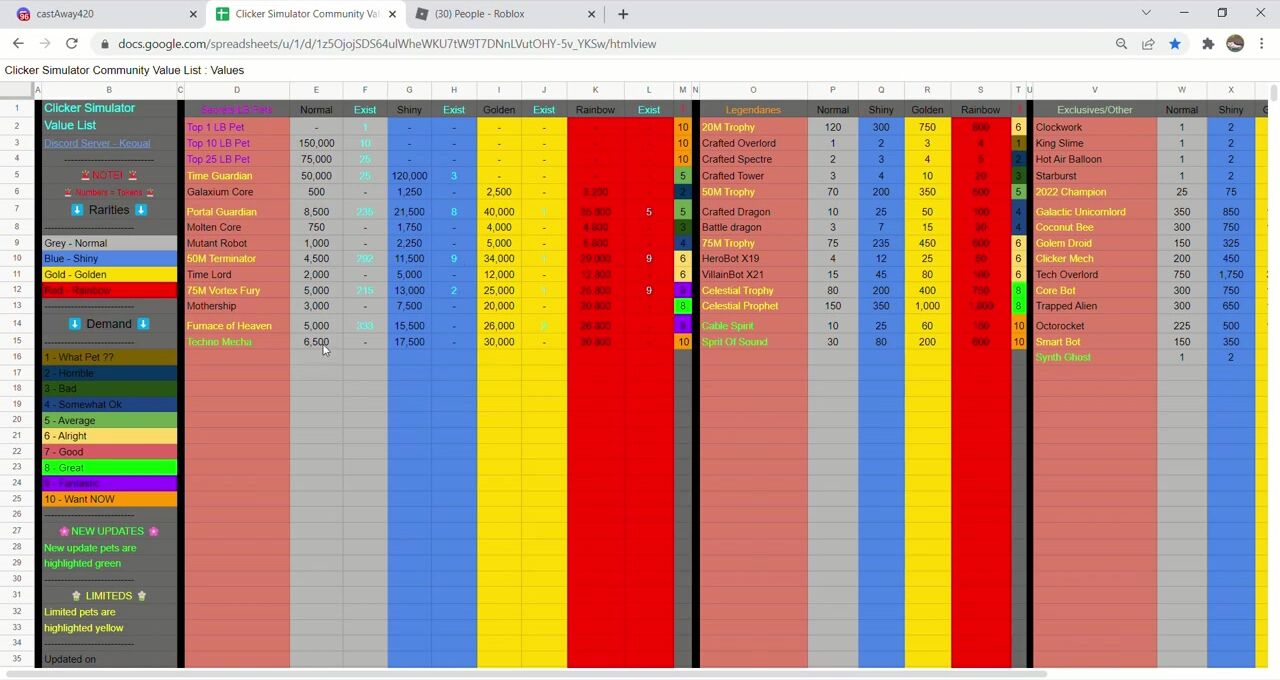1280x680 pixels.
Task: Click the Cable Spirit cell
Action: click(753, 325)
